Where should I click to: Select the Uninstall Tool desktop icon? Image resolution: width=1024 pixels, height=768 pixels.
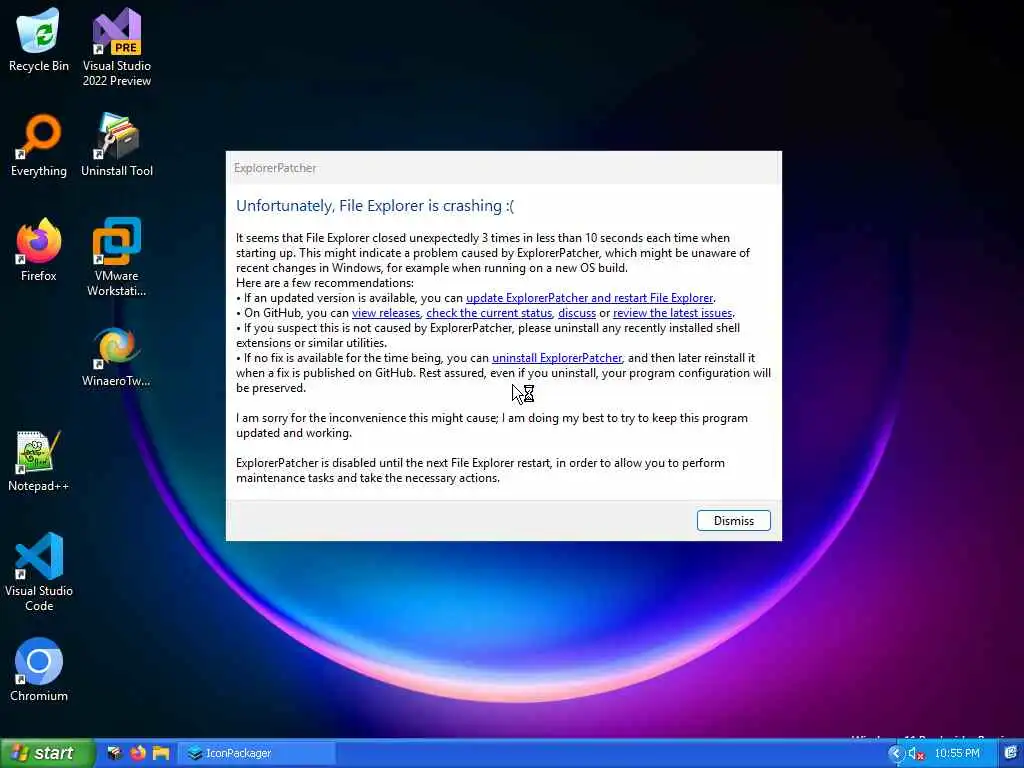[x=117, y=145]
